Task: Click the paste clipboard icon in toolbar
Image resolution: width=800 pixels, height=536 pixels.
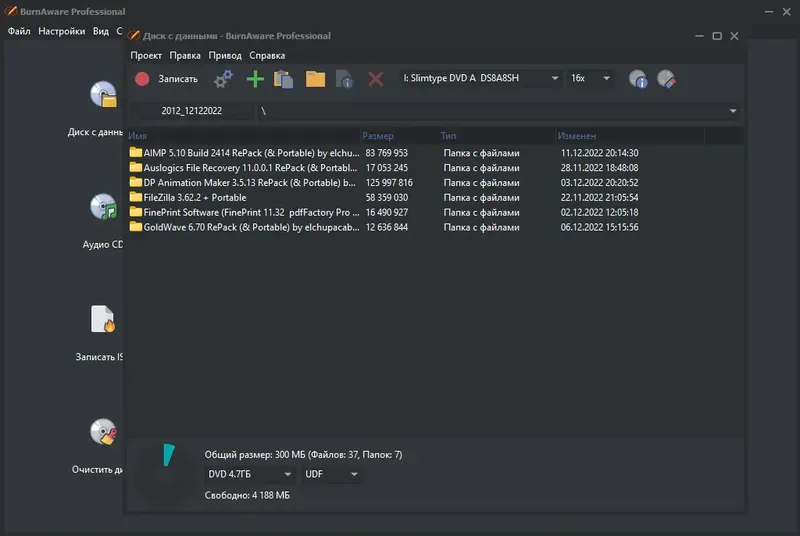Action: (x=284, y=79)
